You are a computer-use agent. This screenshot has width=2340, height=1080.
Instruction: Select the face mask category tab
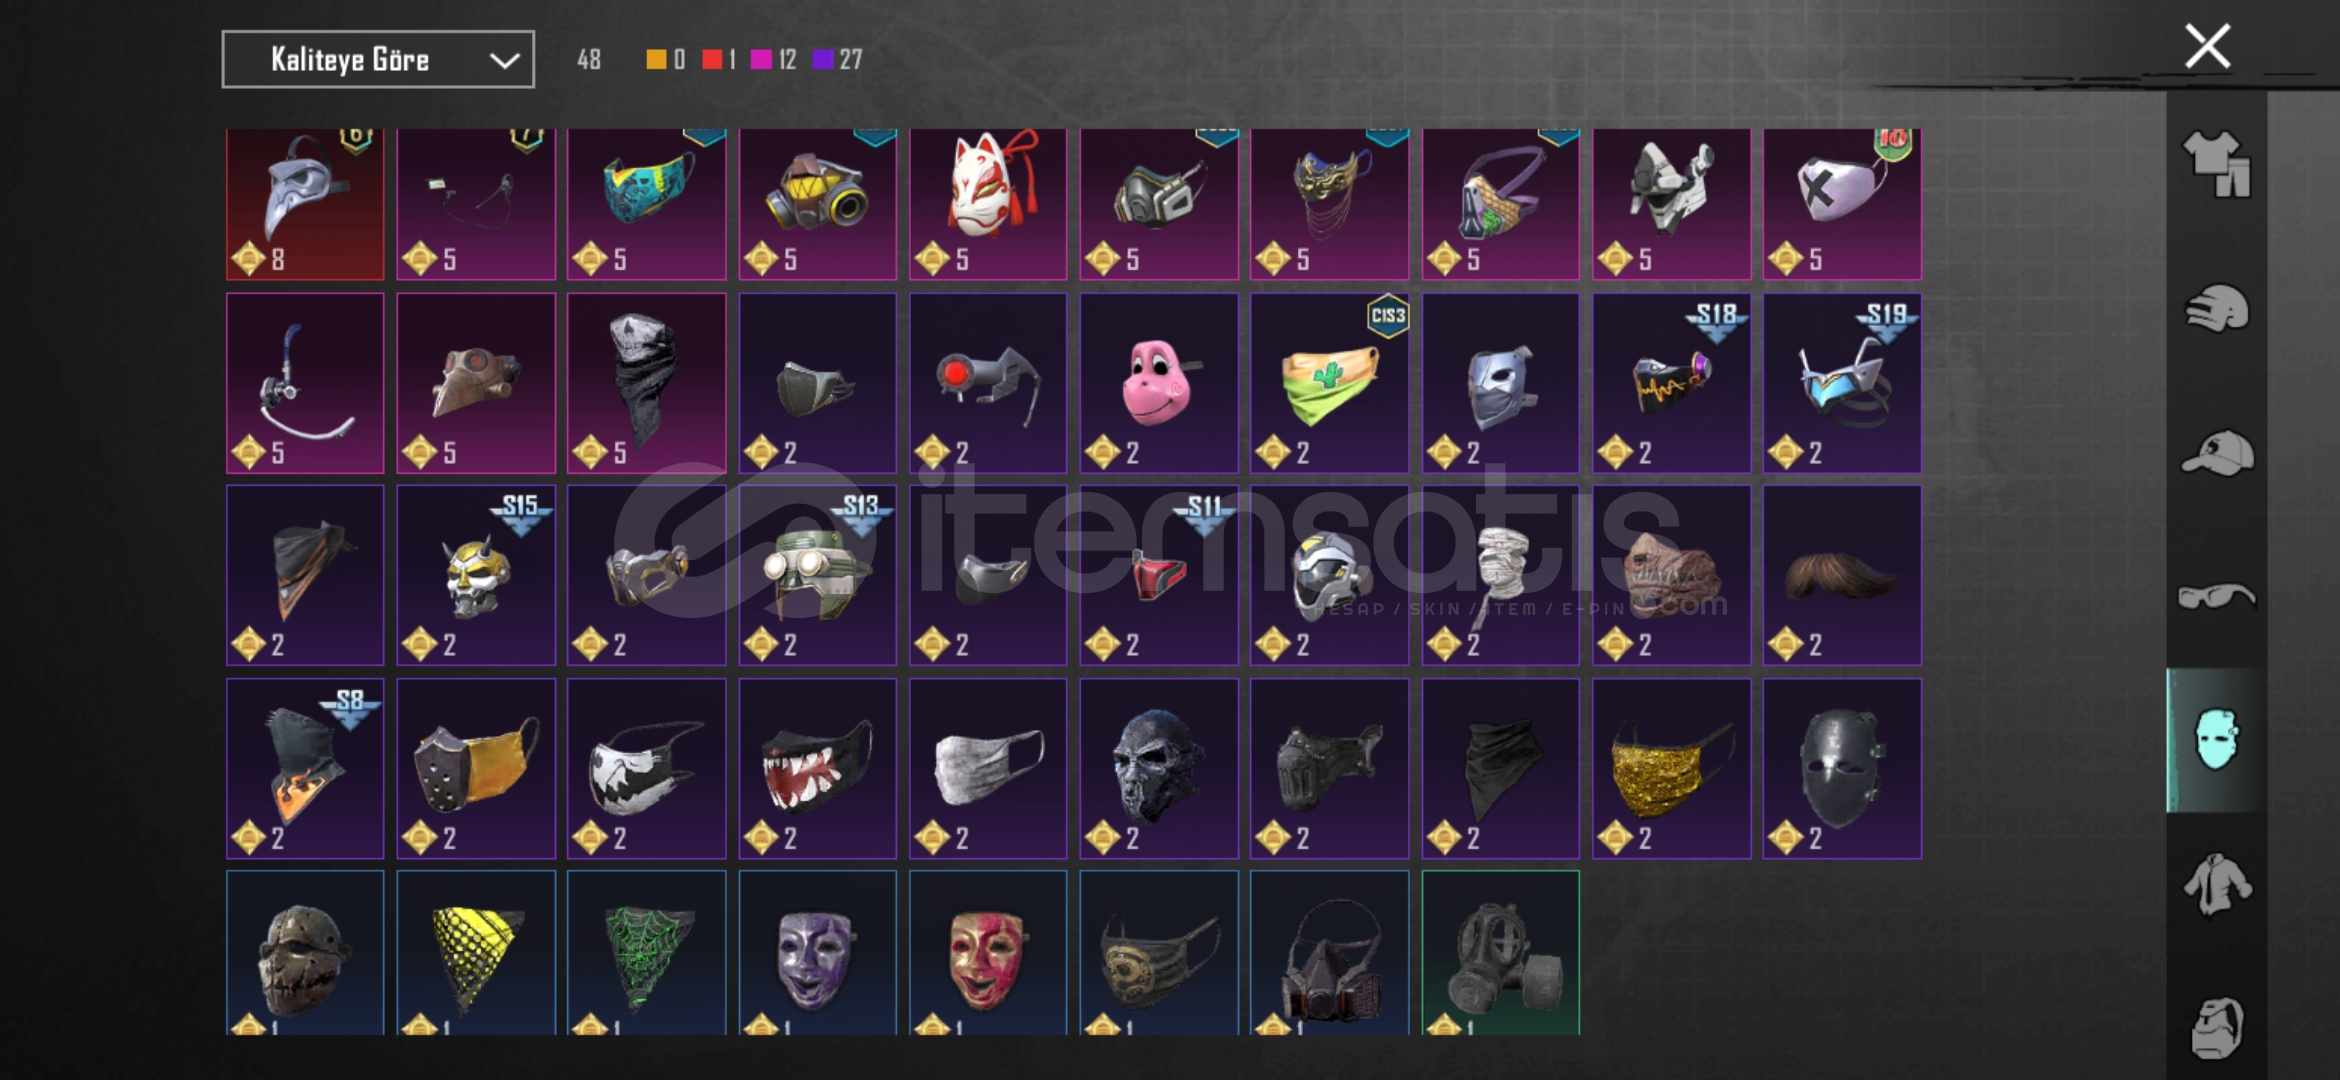pos(2216,740)
